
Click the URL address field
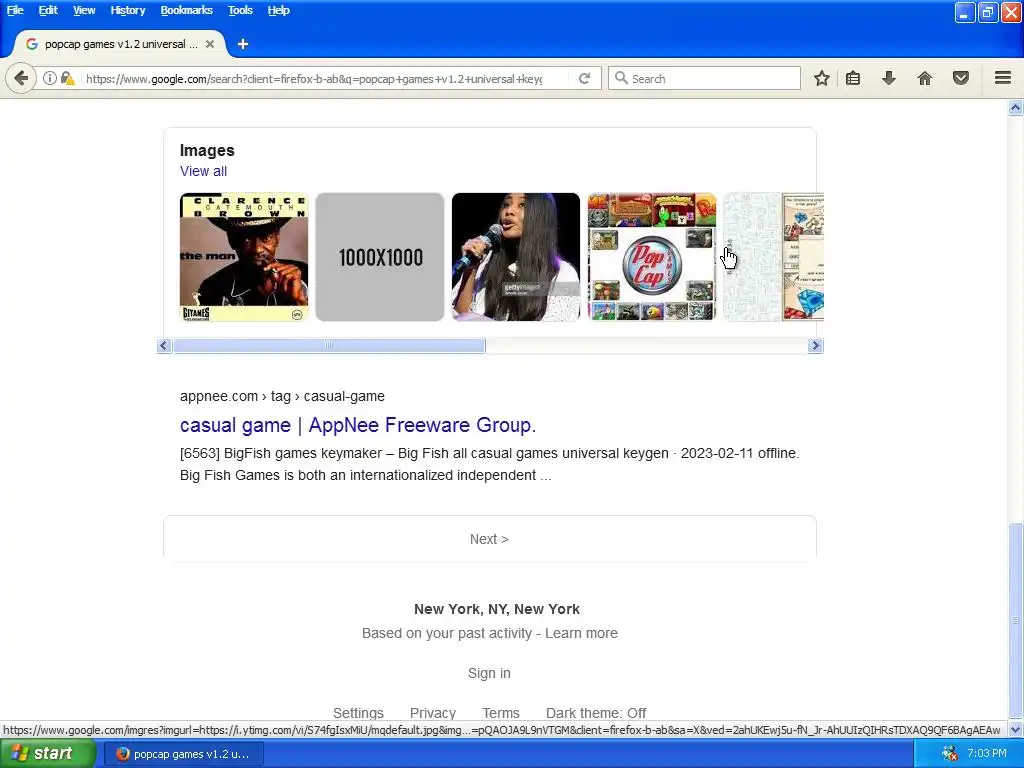(x=313, y=79)
